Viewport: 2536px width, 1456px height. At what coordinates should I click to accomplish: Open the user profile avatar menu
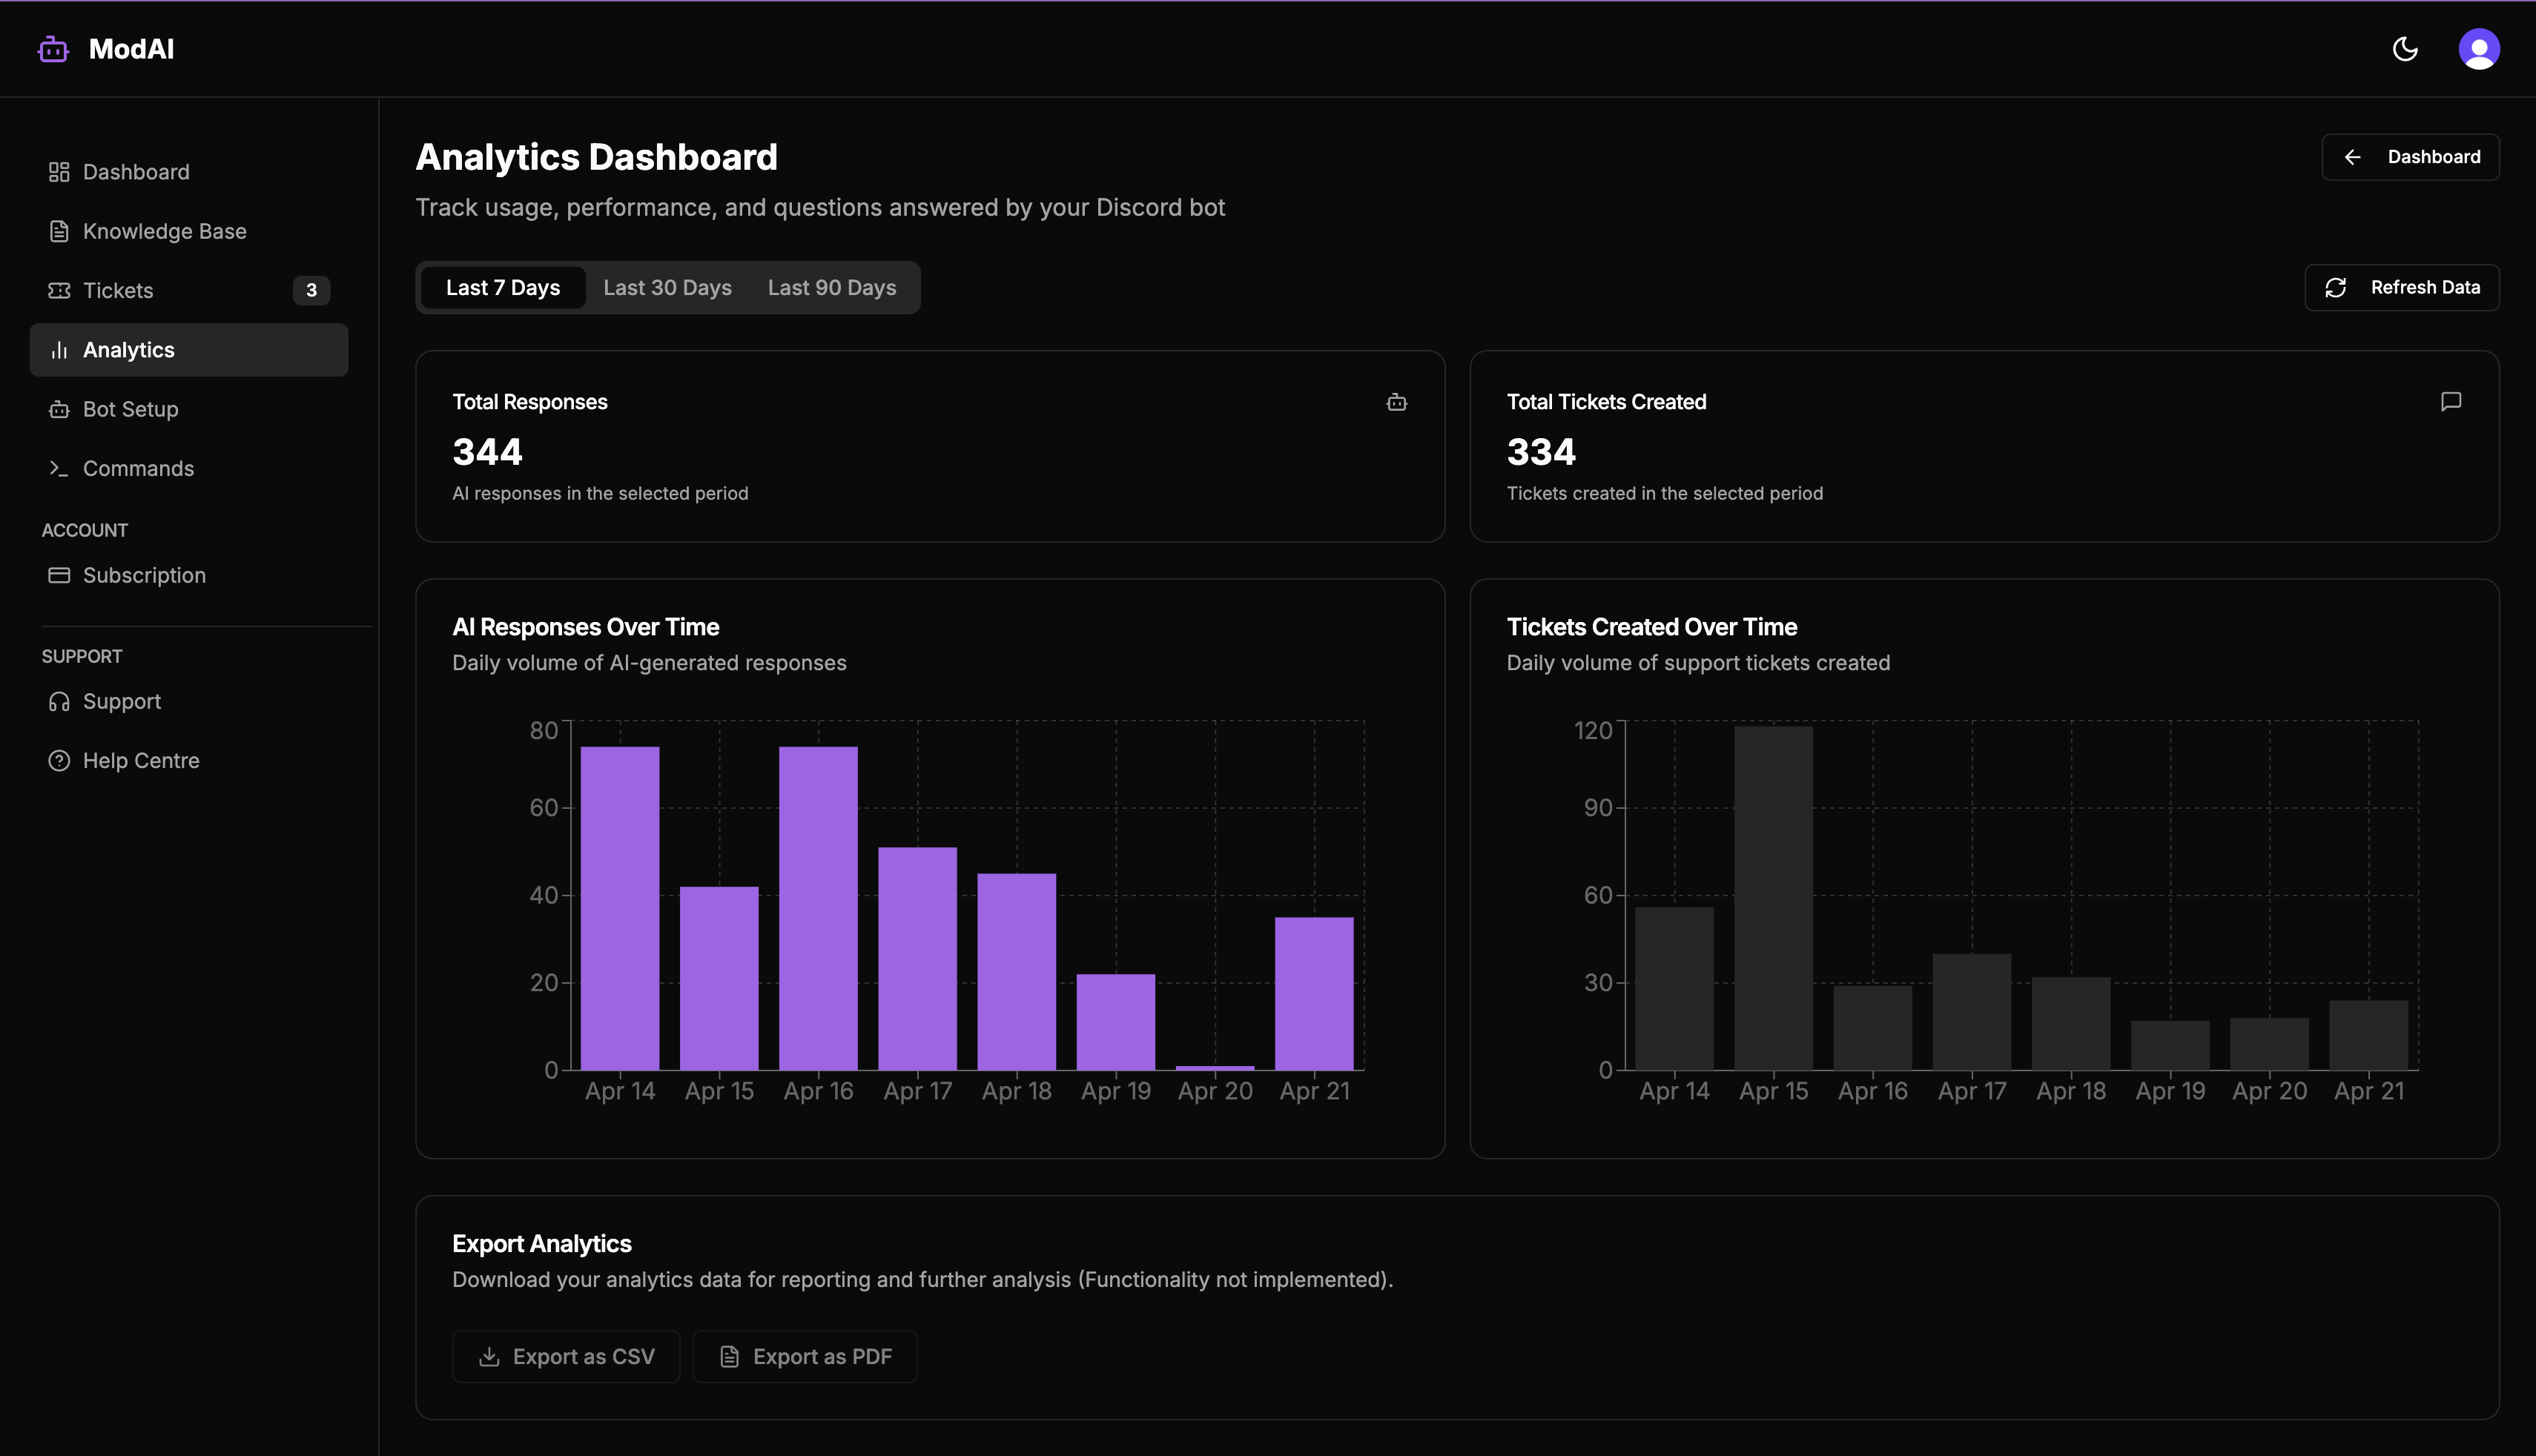click(2479, 48)
